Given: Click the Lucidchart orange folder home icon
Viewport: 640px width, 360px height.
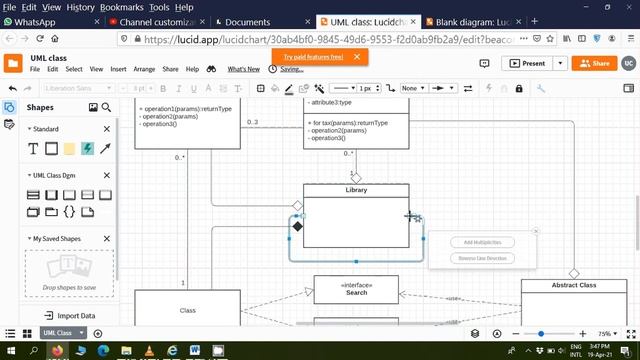Looking at the screenshot, I should coord(13,63).
